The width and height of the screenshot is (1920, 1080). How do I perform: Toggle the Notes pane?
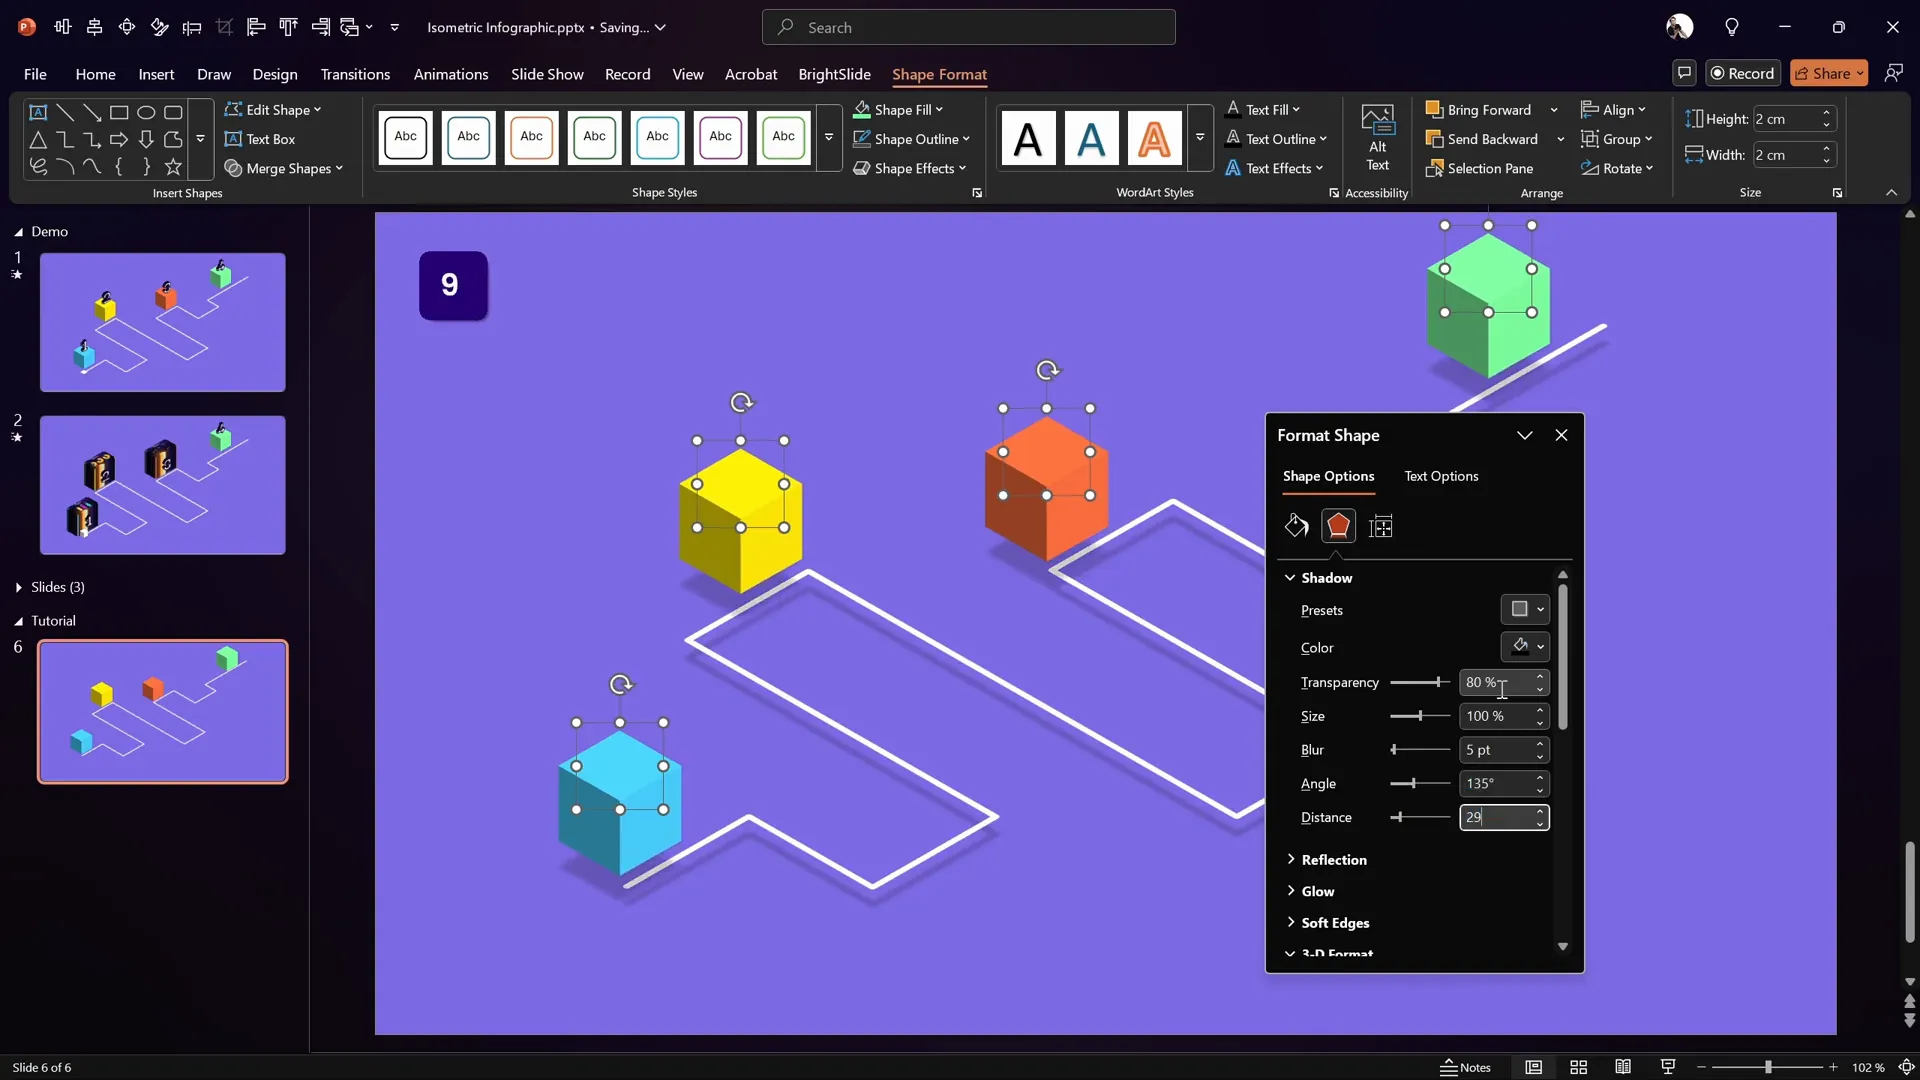(1466, 1067)
